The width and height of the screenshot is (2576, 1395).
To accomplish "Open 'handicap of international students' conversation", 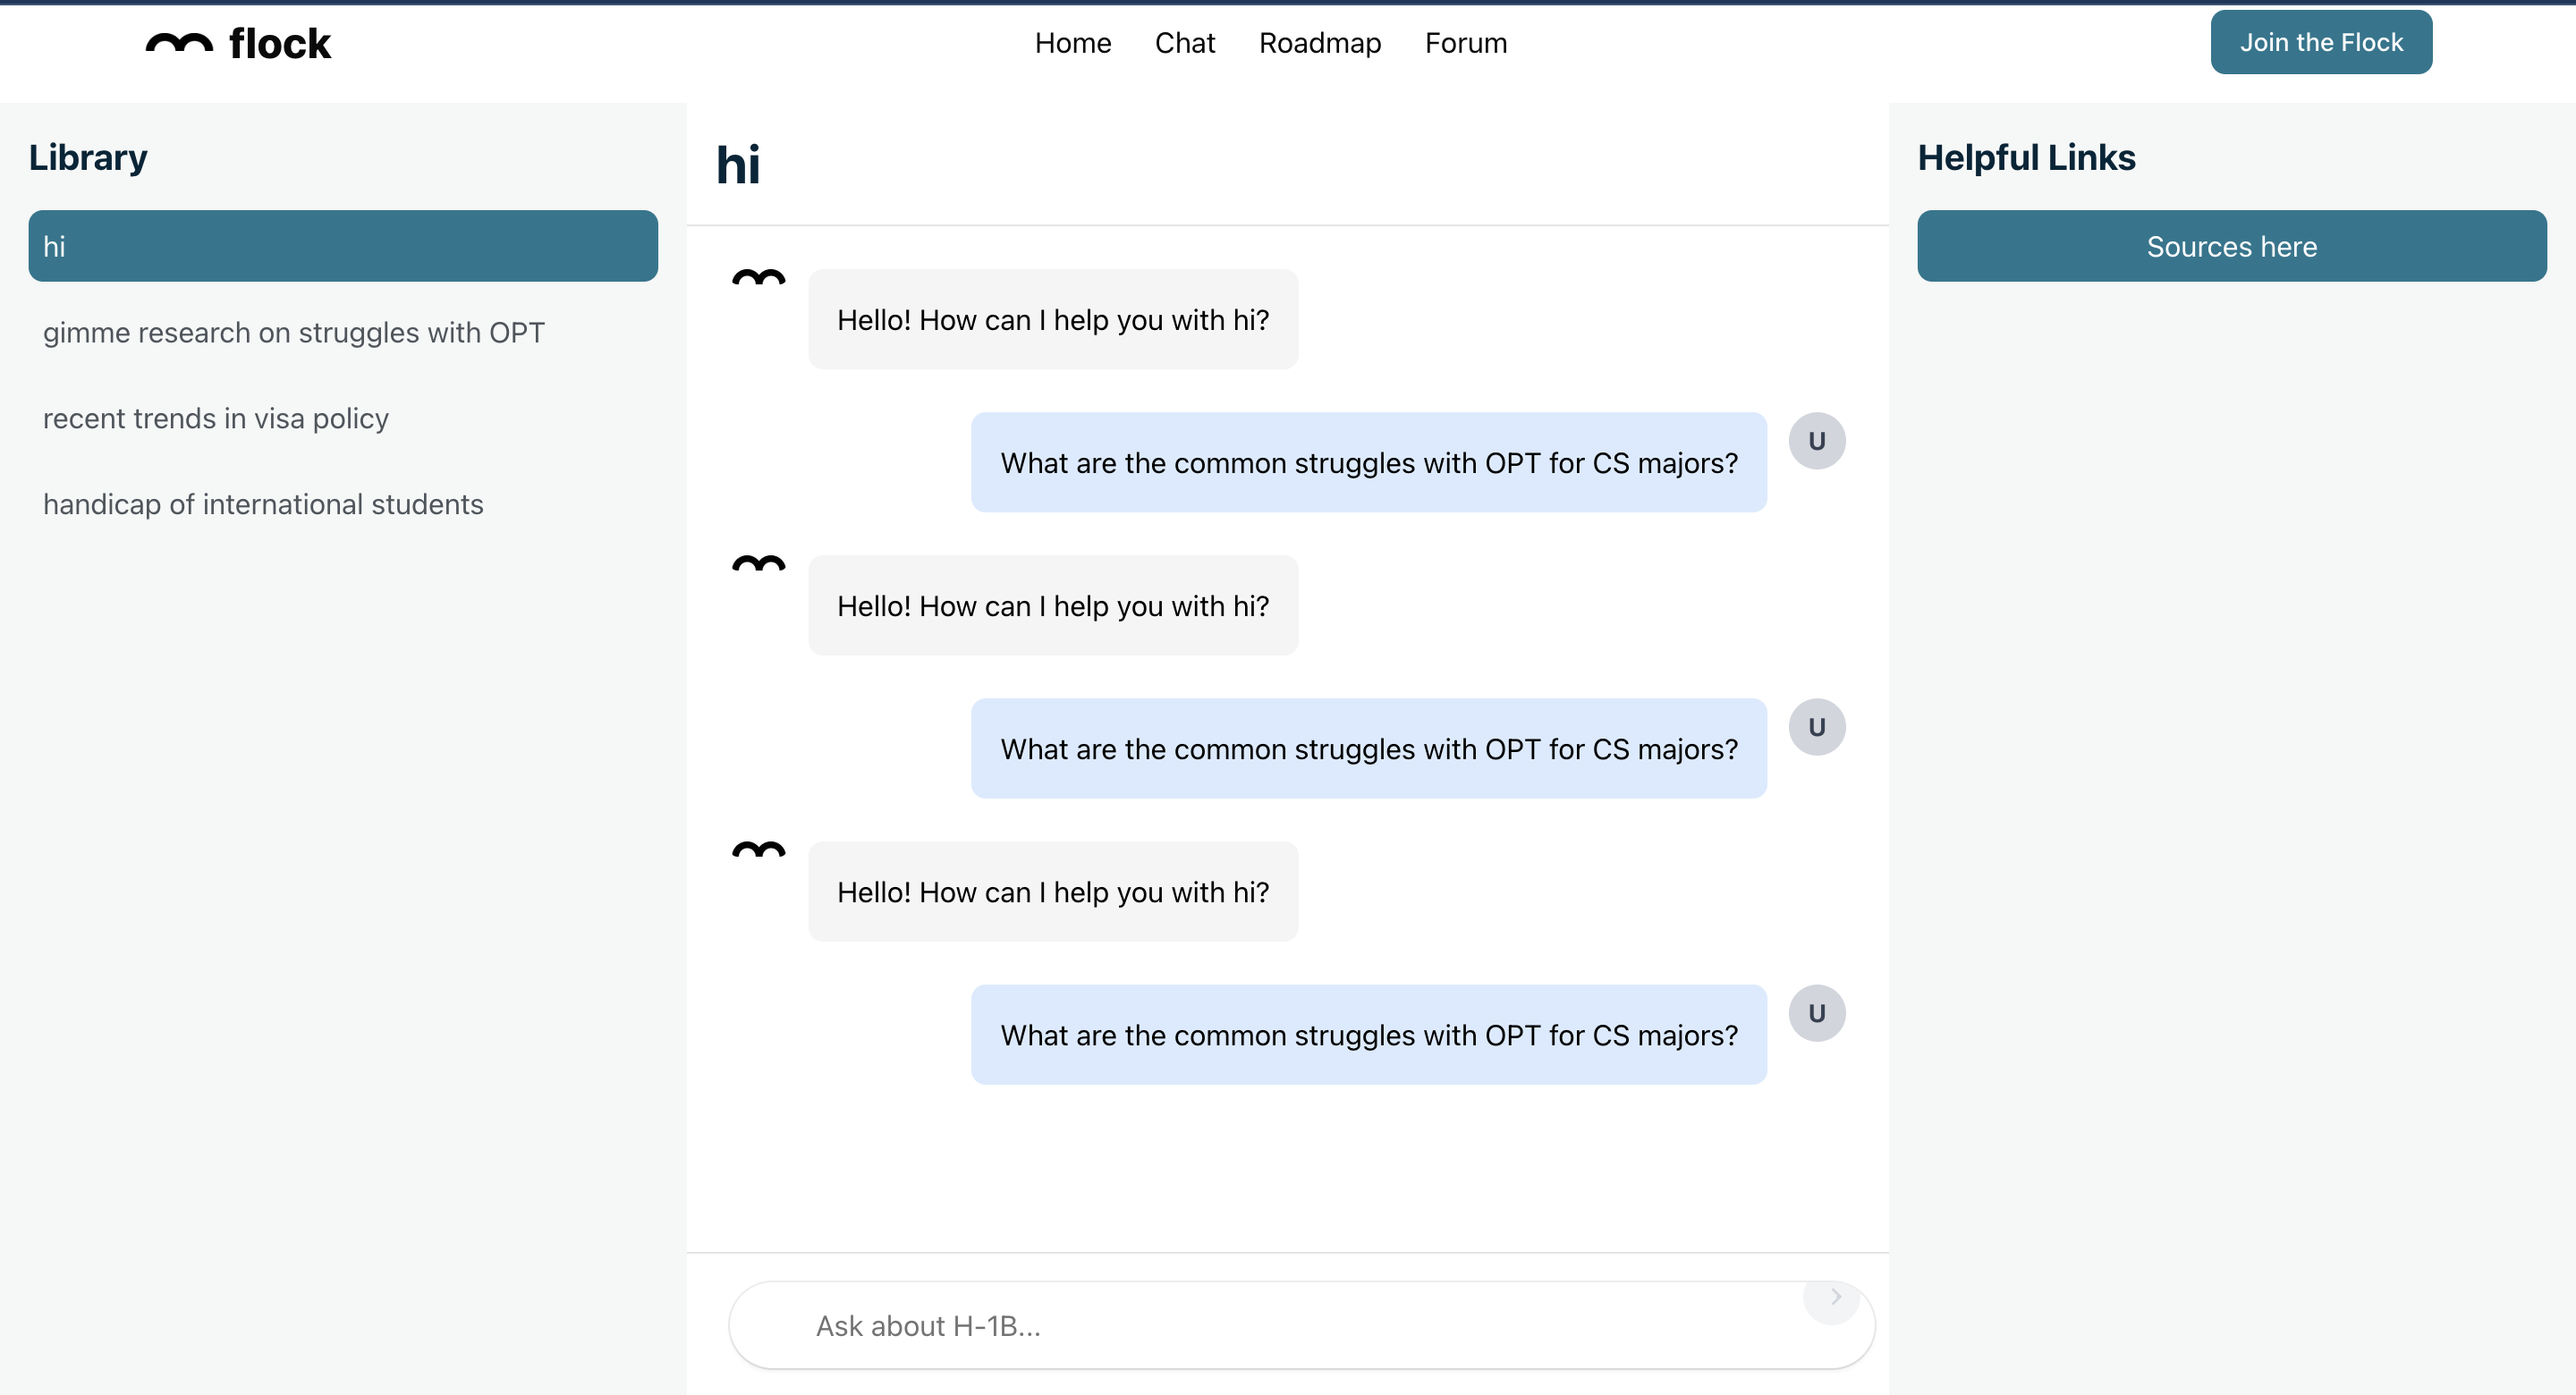I will point(263,504).
